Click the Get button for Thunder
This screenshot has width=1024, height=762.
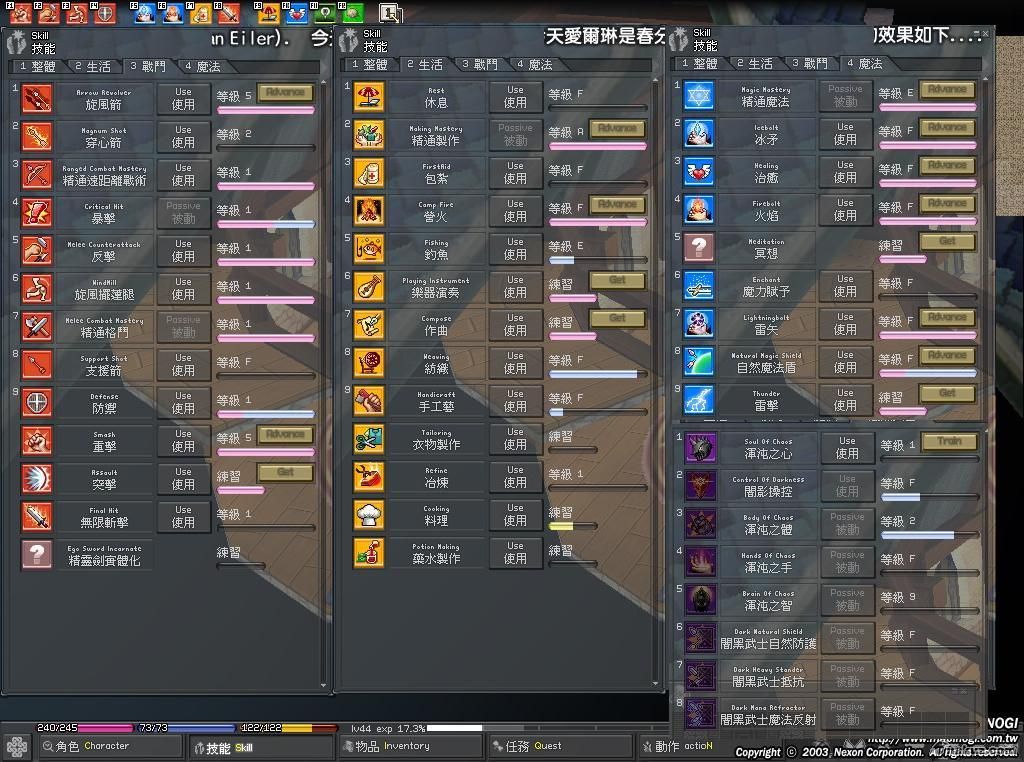948,393
